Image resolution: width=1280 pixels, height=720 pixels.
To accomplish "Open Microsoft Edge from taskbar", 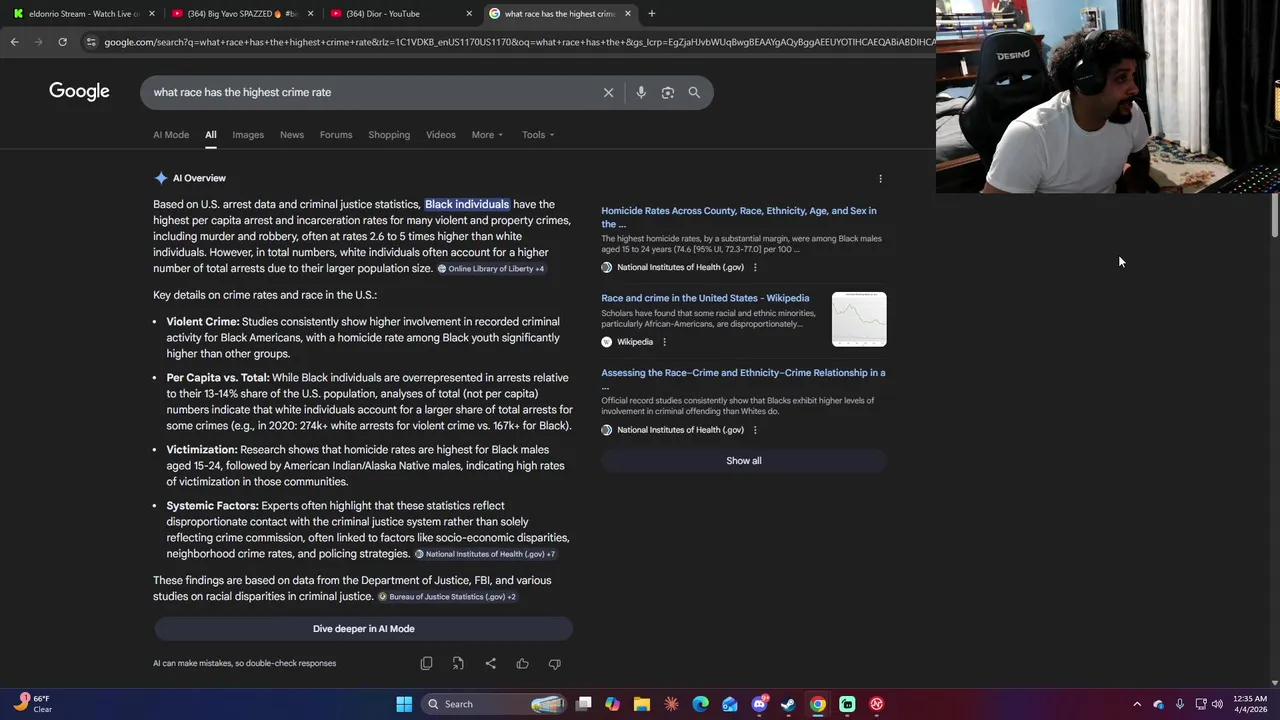I will coord(701,704).
